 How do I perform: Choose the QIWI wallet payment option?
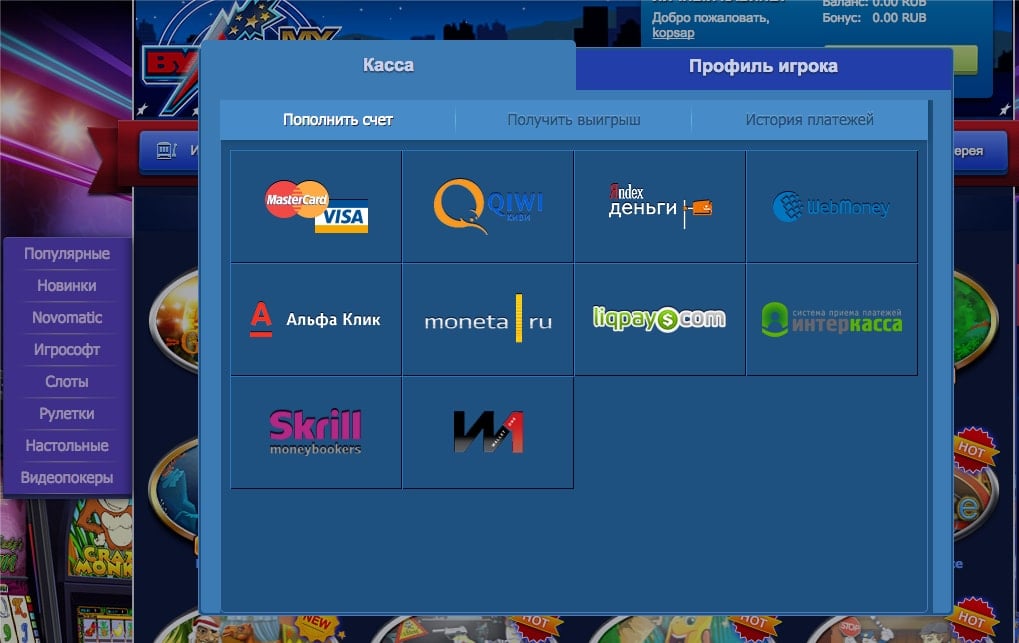point(488,206)
